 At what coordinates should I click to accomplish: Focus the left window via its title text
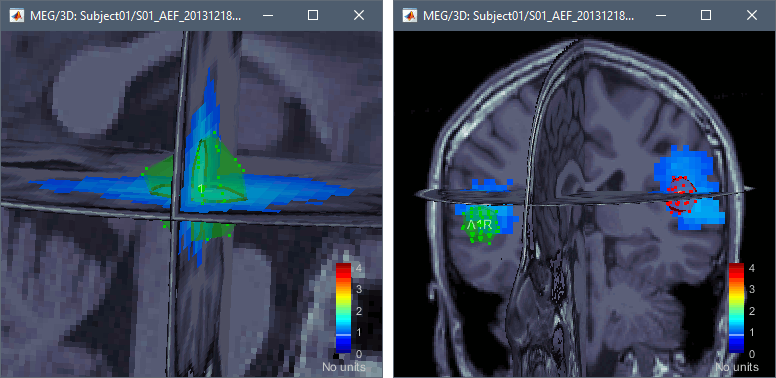[136, 16]
